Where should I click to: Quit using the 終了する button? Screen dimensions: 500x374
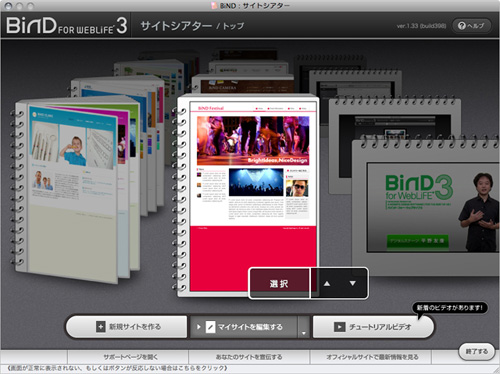point(476,352)
